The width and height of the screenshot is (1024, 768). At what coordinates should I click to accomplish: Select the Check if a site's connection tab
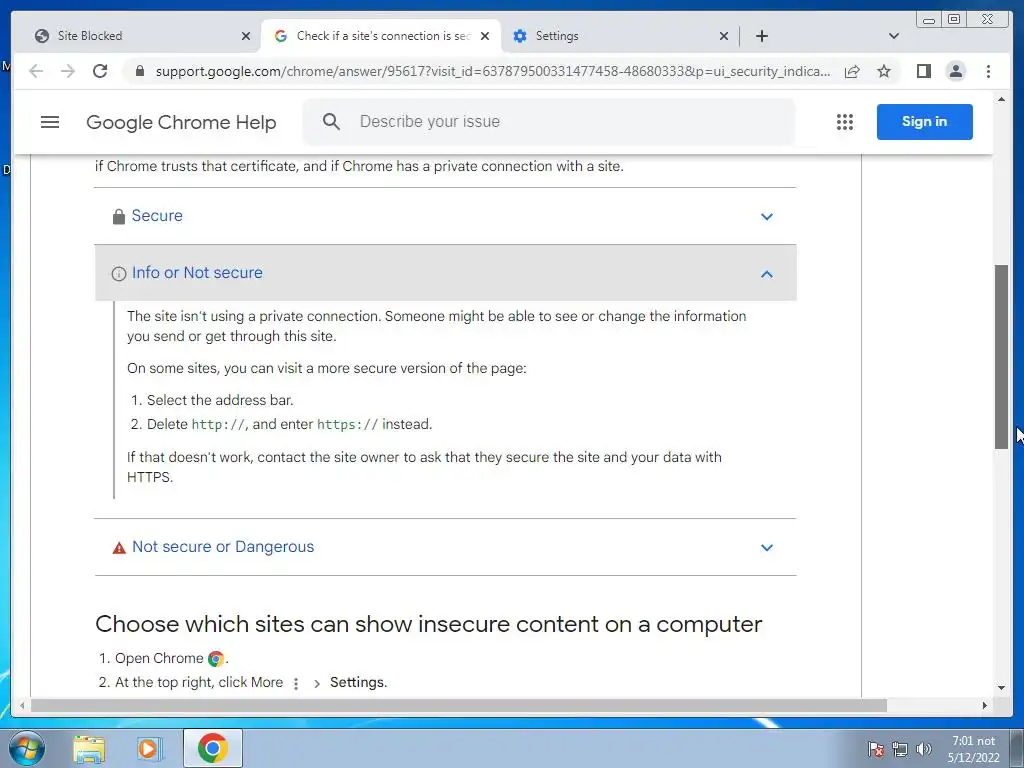tap(381, 36)
